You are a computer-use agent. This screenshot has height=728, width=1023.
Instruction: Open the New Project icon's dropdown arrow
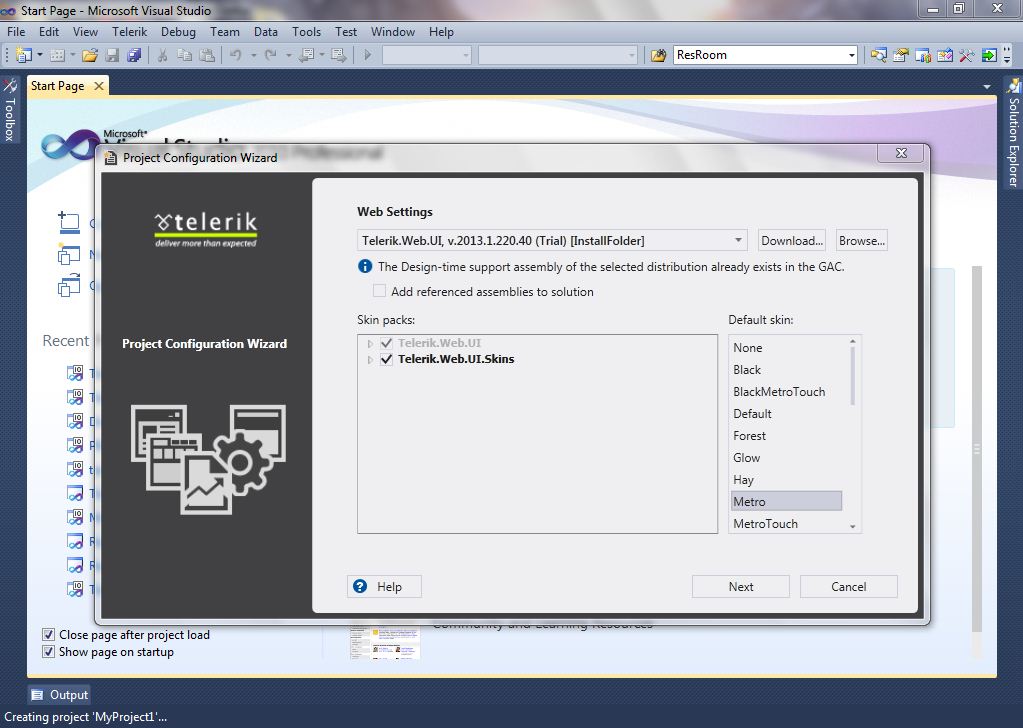click(39, 55)
